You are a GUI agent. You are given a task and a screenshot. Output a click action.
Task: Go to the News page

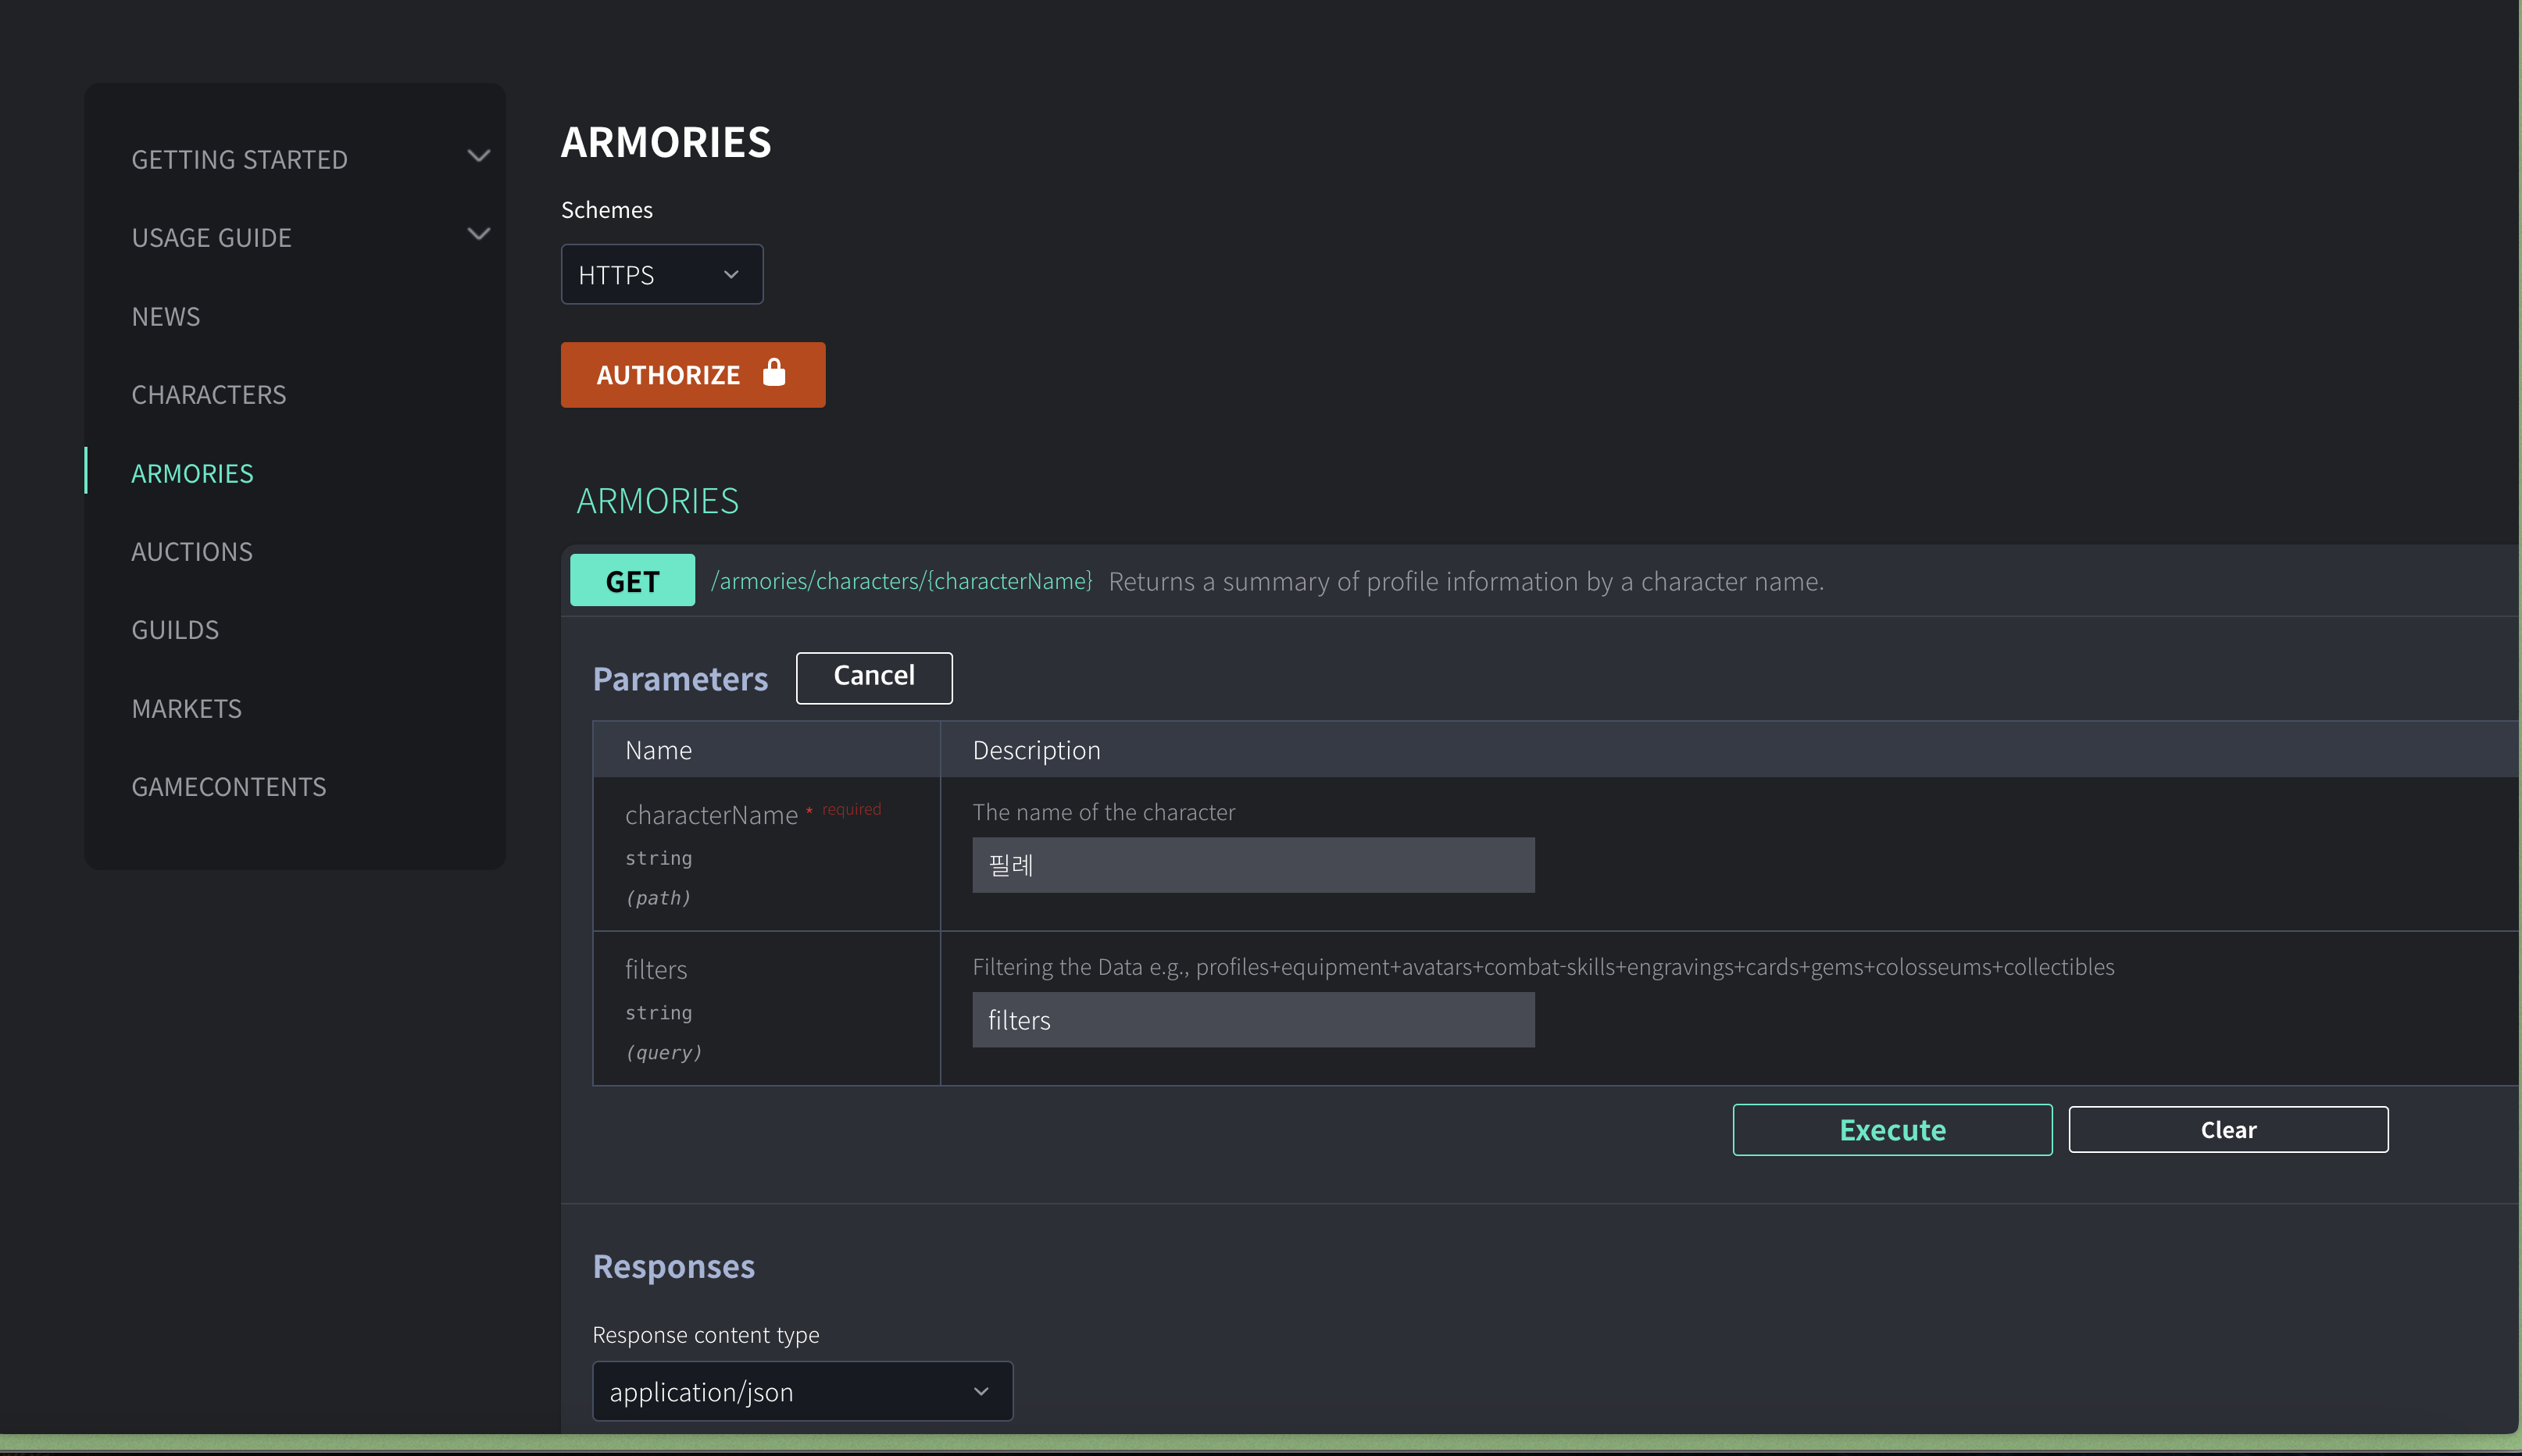coord(166,316)
